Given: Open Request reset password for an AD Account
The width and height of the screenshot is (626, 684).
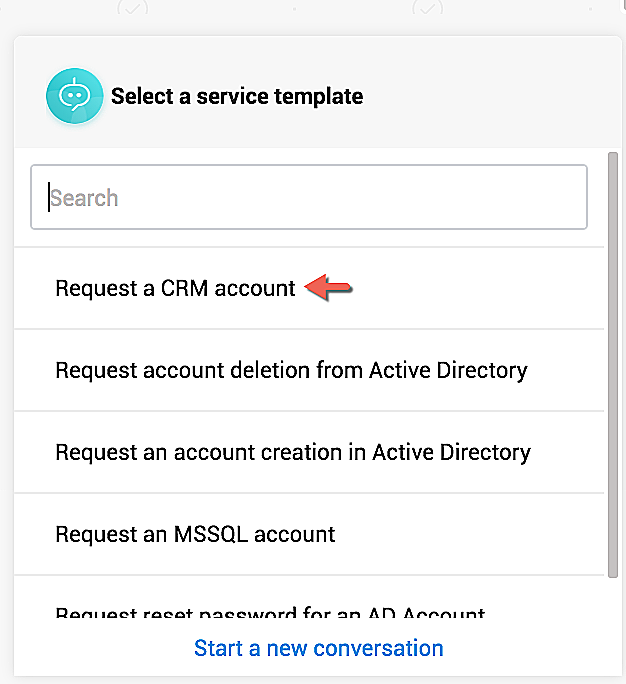Looking at the screenshot, I should click(x=270, y=612).
